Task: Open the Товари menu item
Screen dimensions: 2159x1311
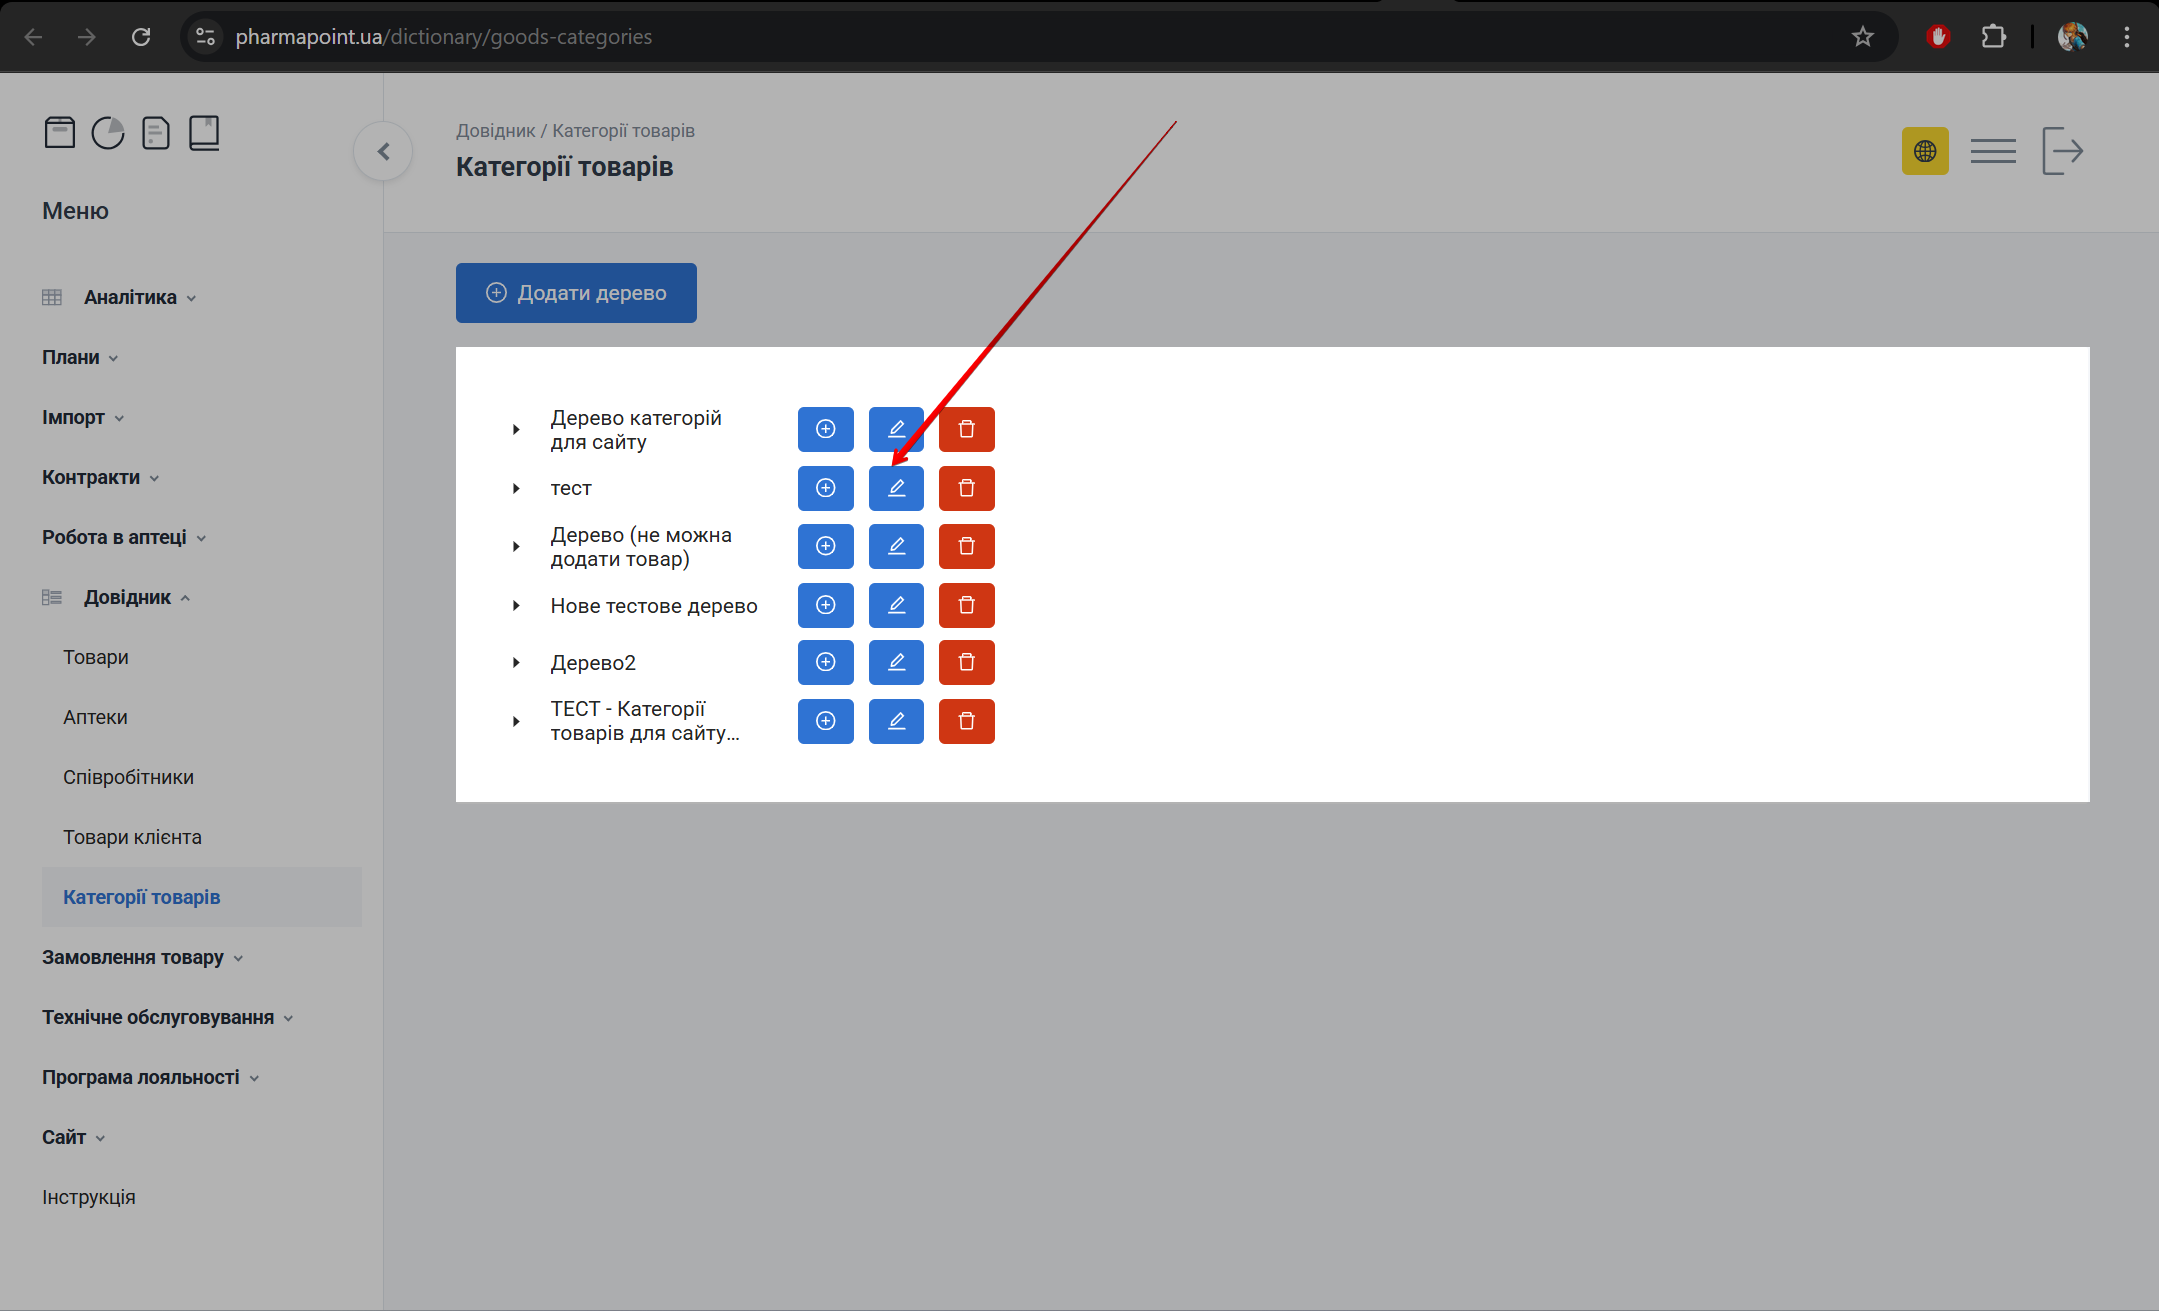Action: pyautogui.click(x=96, y=657)
